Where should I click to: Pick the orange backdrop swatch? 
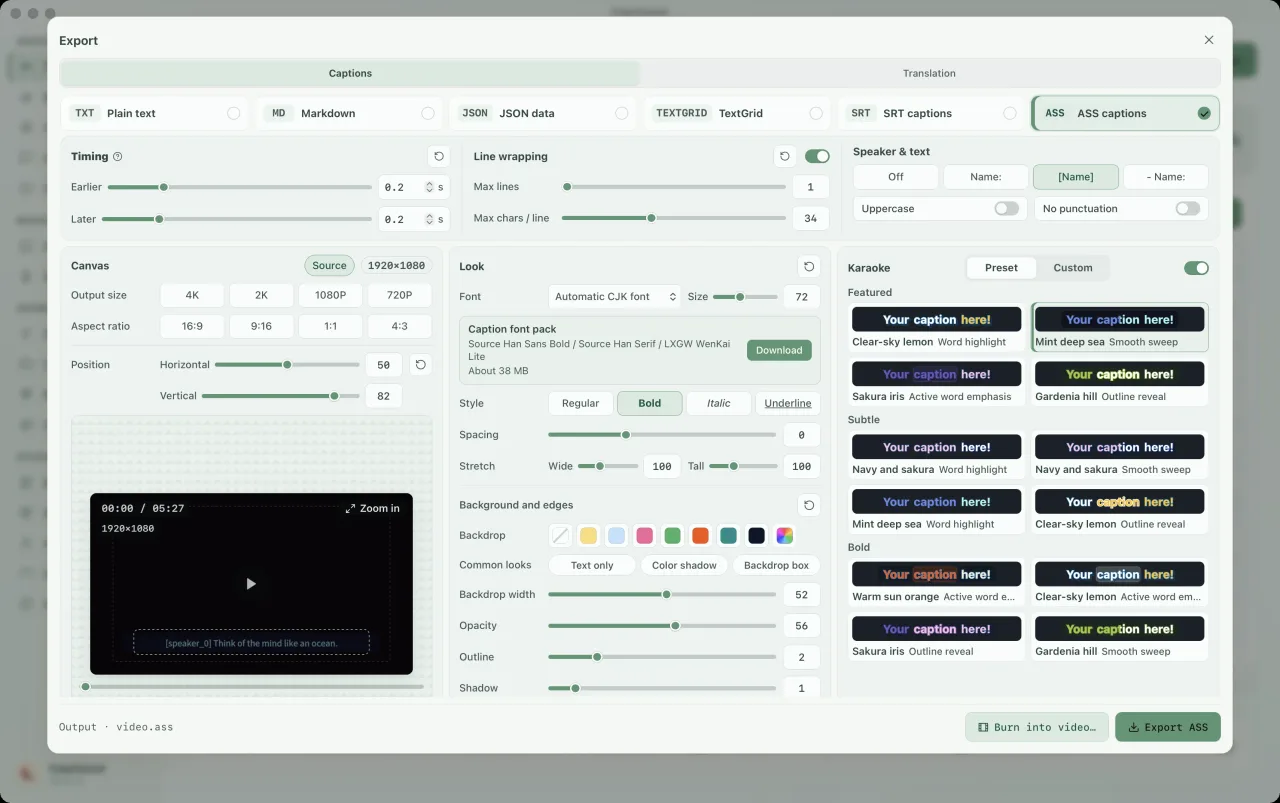(701, 536)
